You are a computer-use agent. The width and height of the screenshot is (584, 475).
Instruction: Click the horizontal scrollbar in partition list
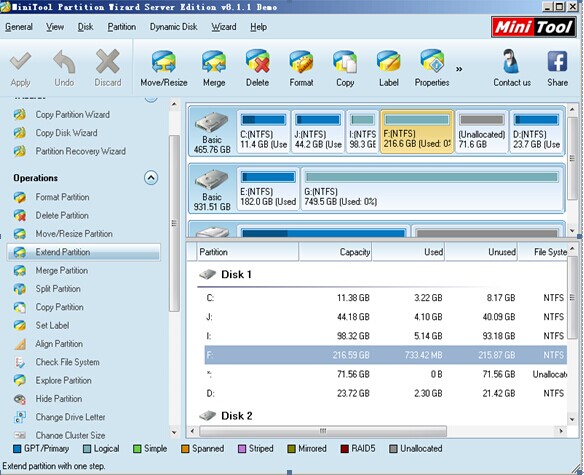point(323,431)
